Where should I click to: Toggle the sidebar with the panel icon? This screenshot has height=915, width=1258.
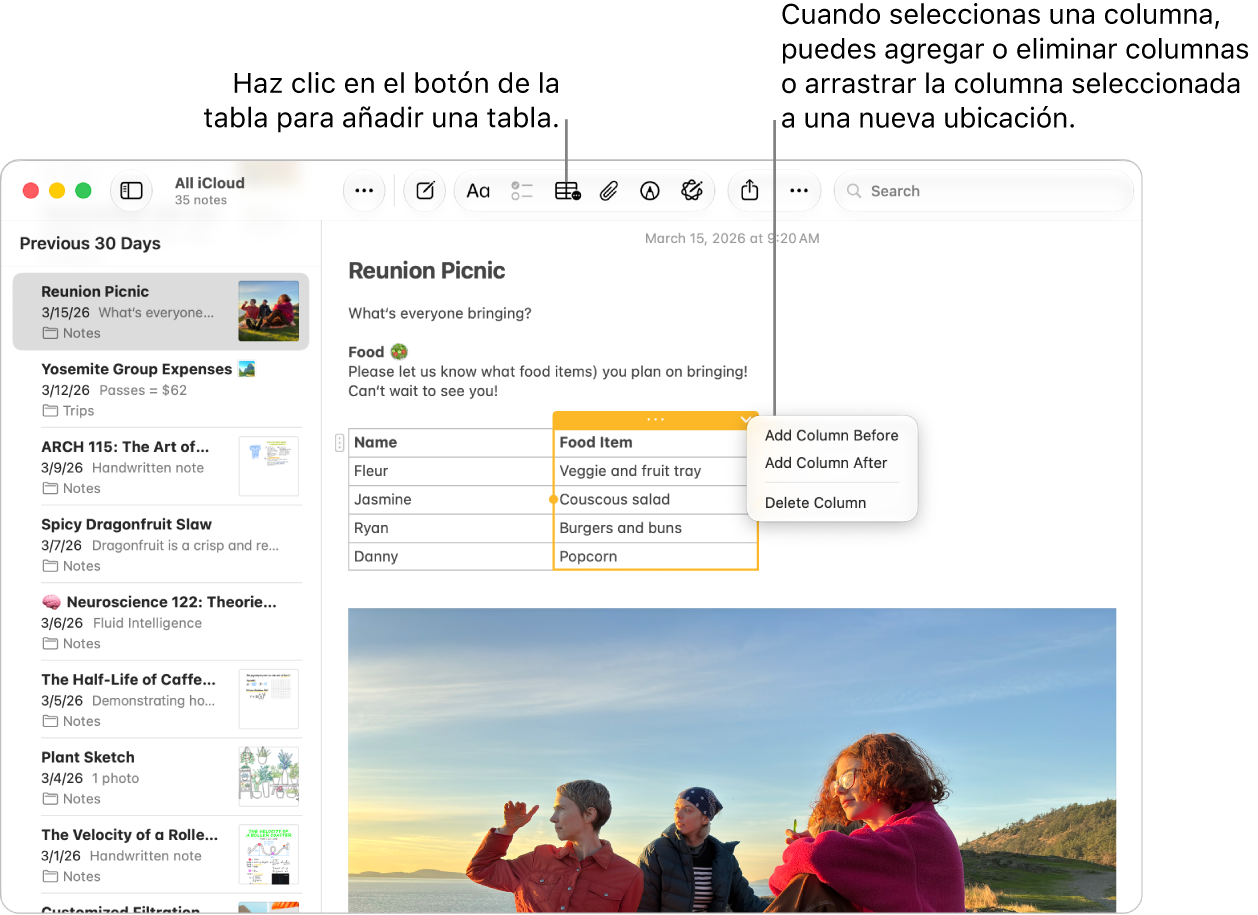tap(132, 191)
